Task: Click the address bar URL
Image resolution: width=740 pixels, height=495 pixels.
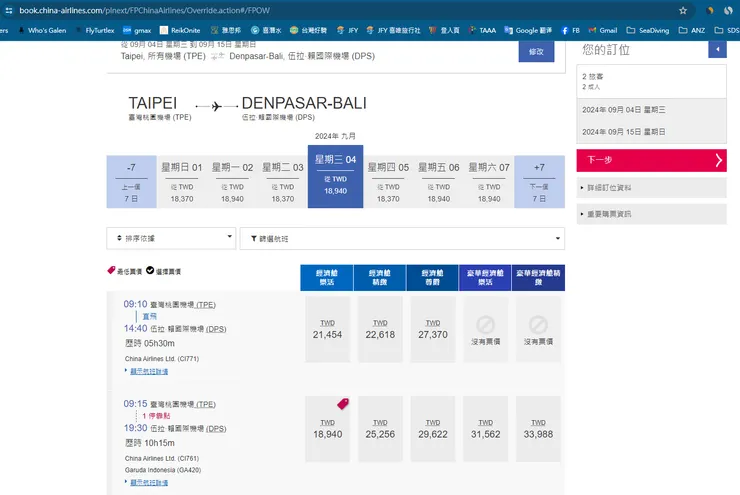Action: pyautogui.click(x=144, y=10)
